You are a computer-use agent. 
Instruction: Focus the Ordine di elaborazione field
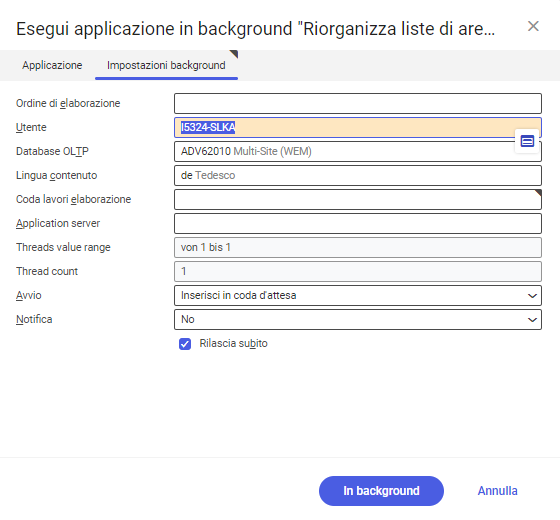point(358,104)
